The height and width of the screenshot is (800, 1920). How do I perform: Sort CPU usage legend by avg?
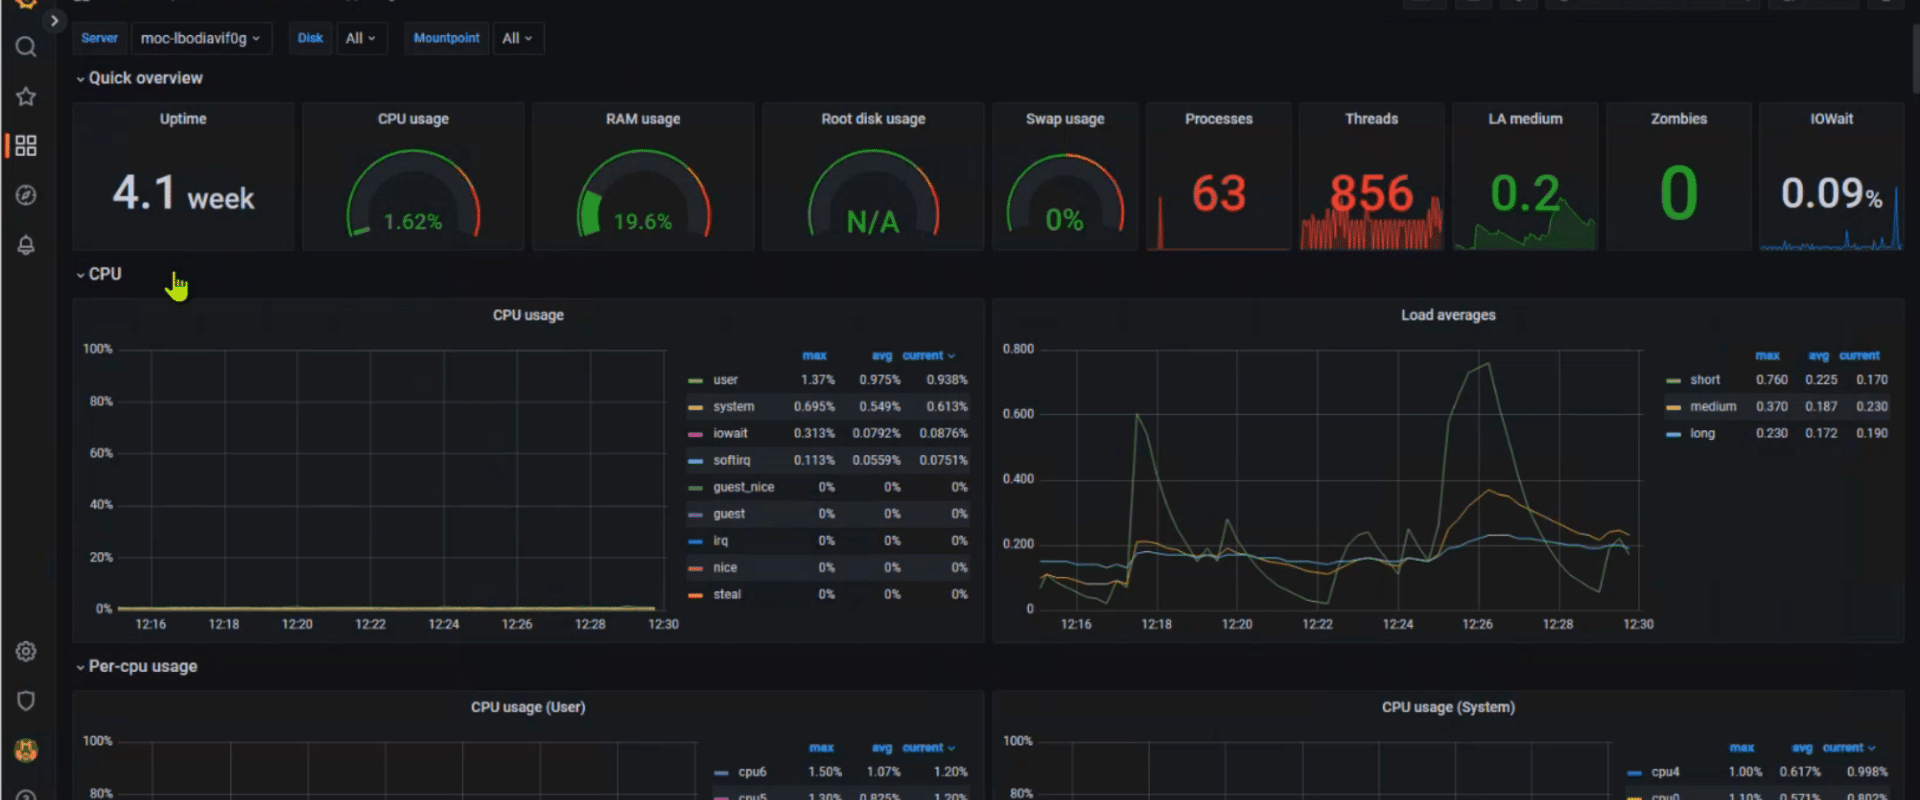coord(881,355)
